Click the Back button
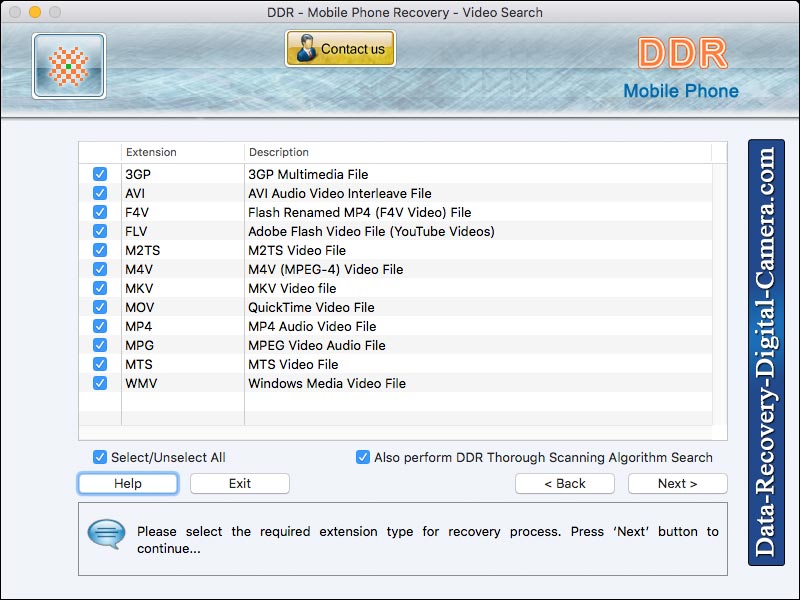Viewport: 800px width, 600px height. pyautogui.click(x=564, y=483)
